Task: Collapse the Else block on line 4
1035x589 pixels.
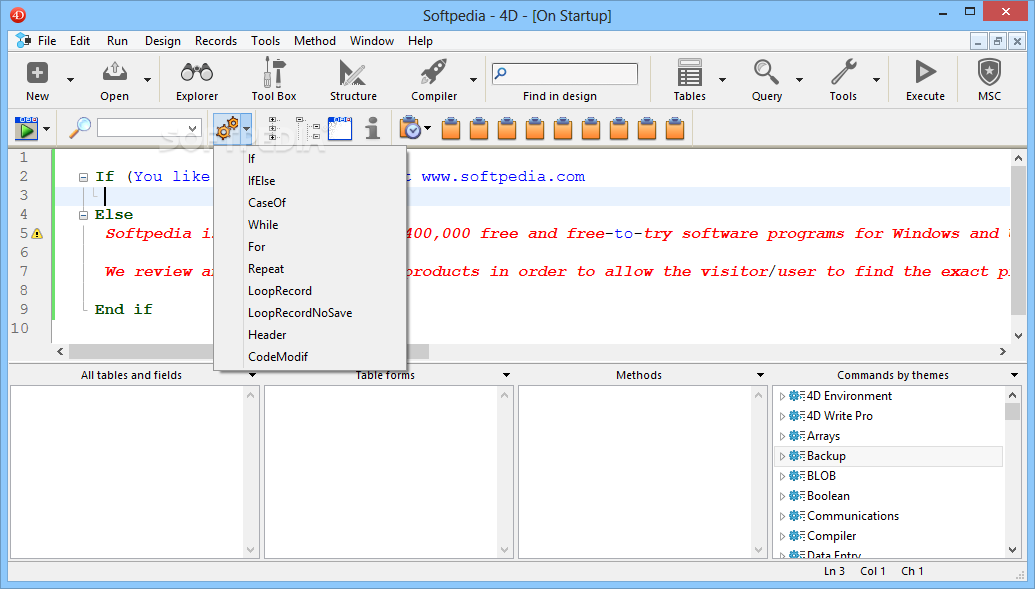Action: [x=83, y=215]
